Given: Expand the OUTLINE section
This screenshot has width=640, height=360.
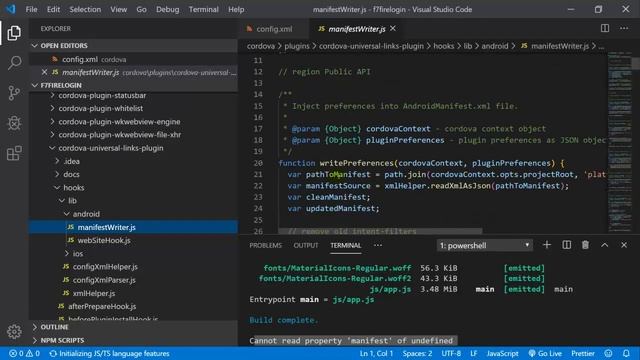Looking at the screenshot, I should 134,327.
